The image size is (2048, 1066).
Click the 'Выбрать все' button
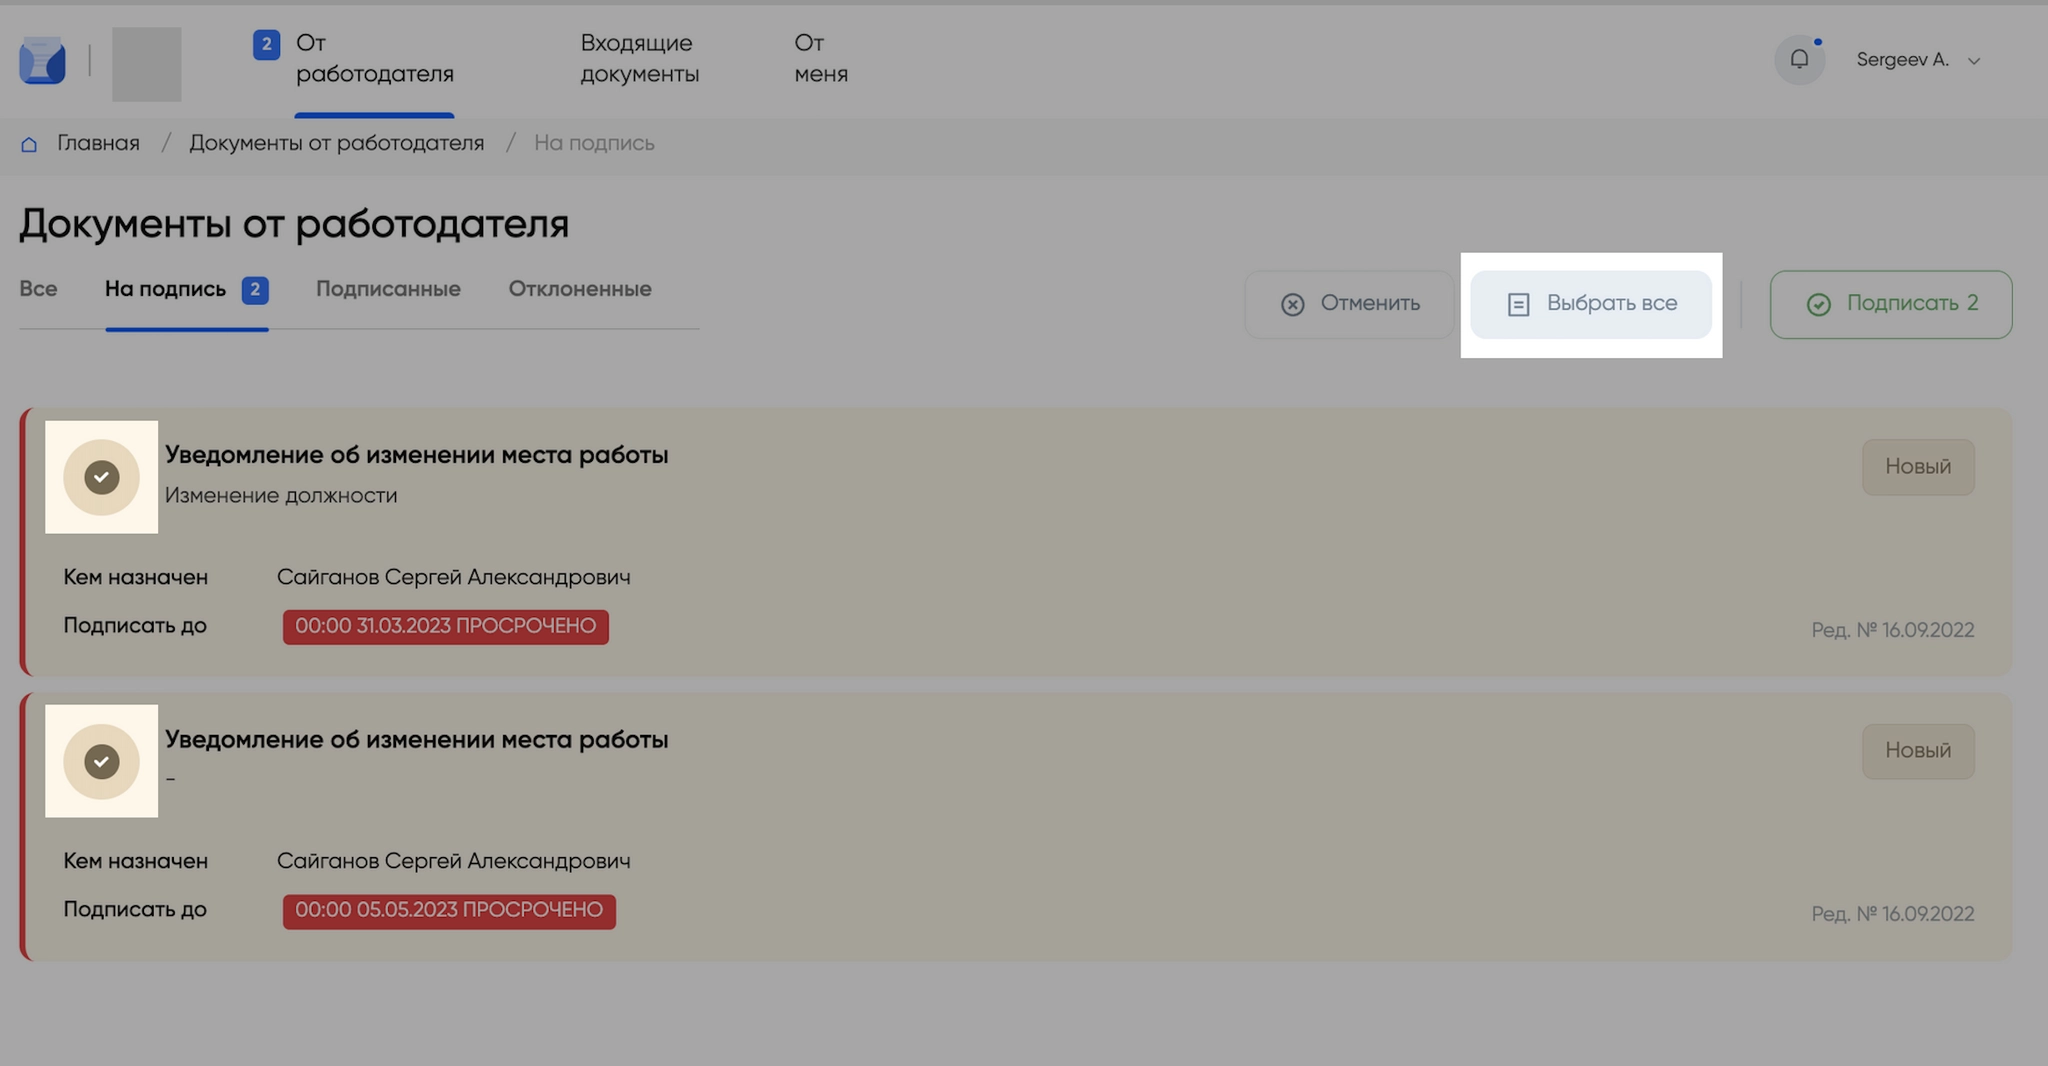[1590, 304]
